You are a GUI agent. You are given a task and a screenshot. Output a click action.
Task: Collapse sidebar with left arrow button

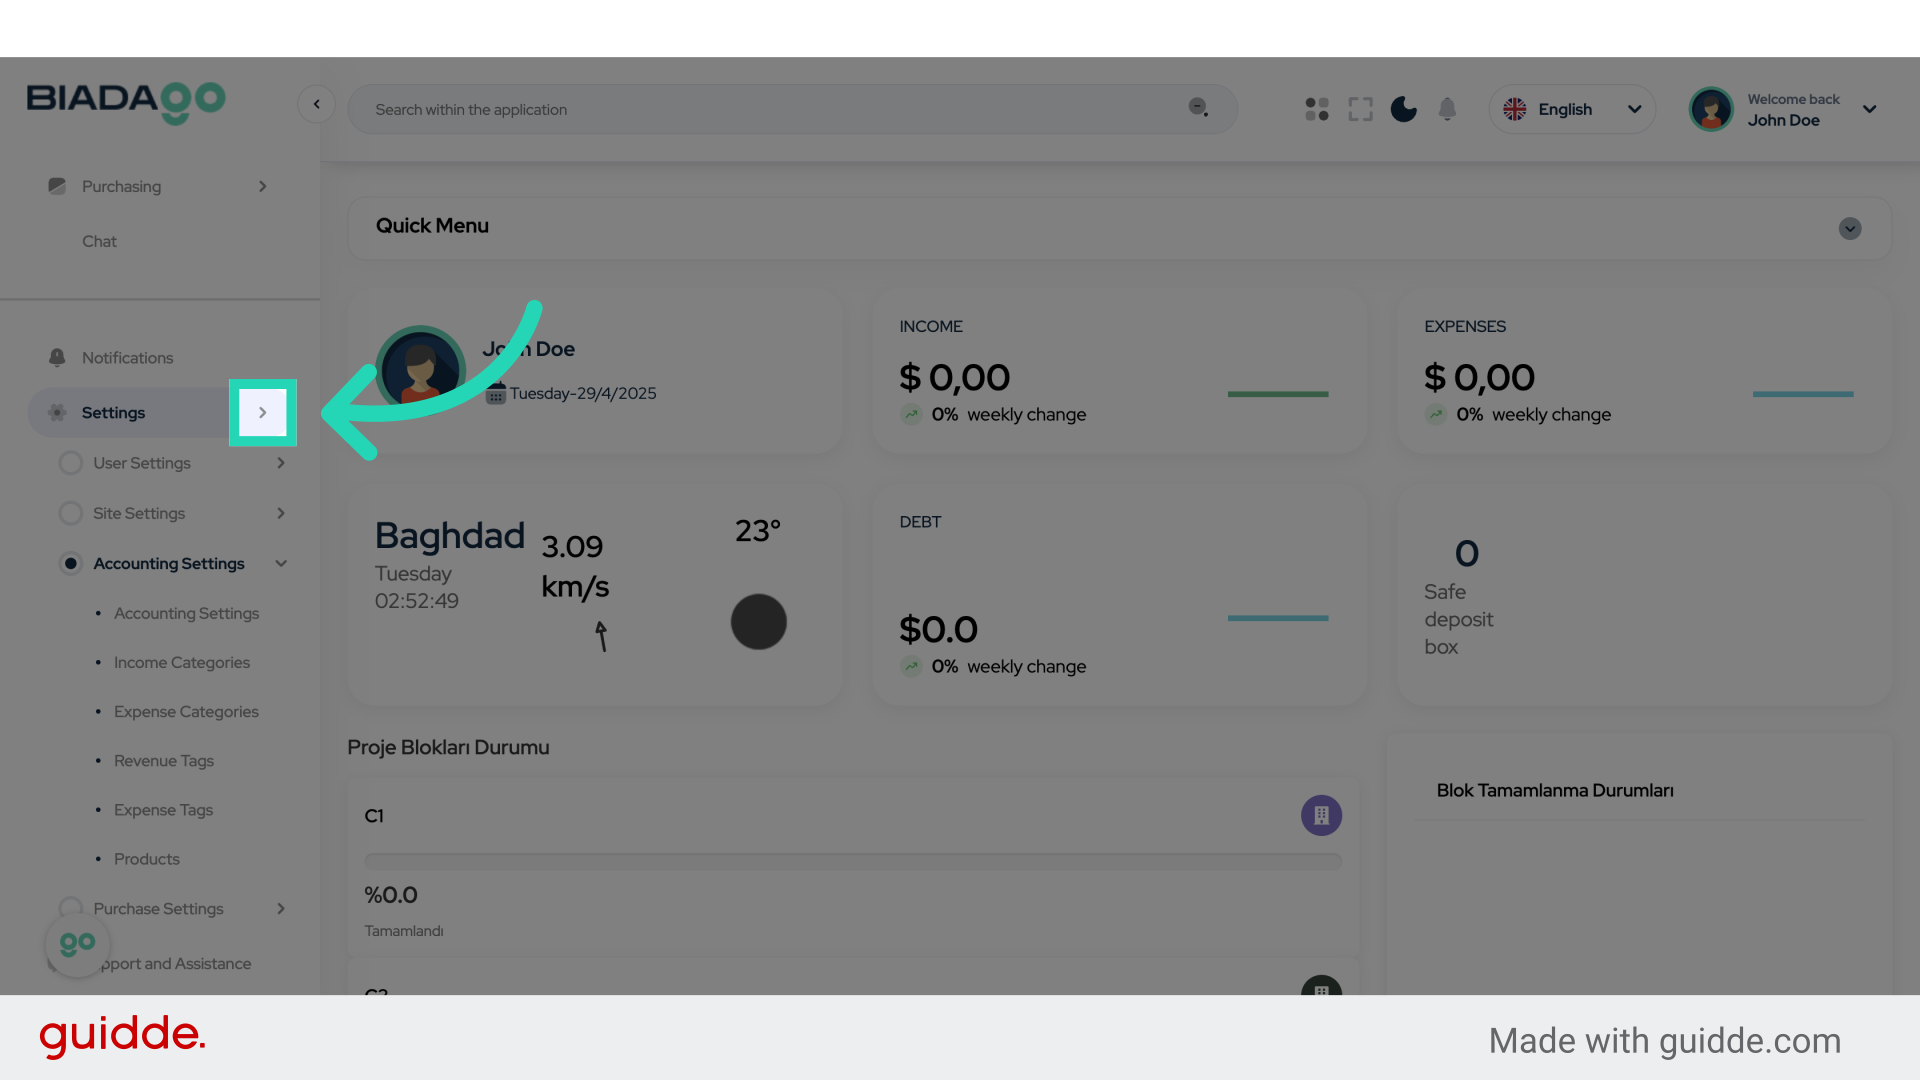pyautogui.click(x=316, y=104)
